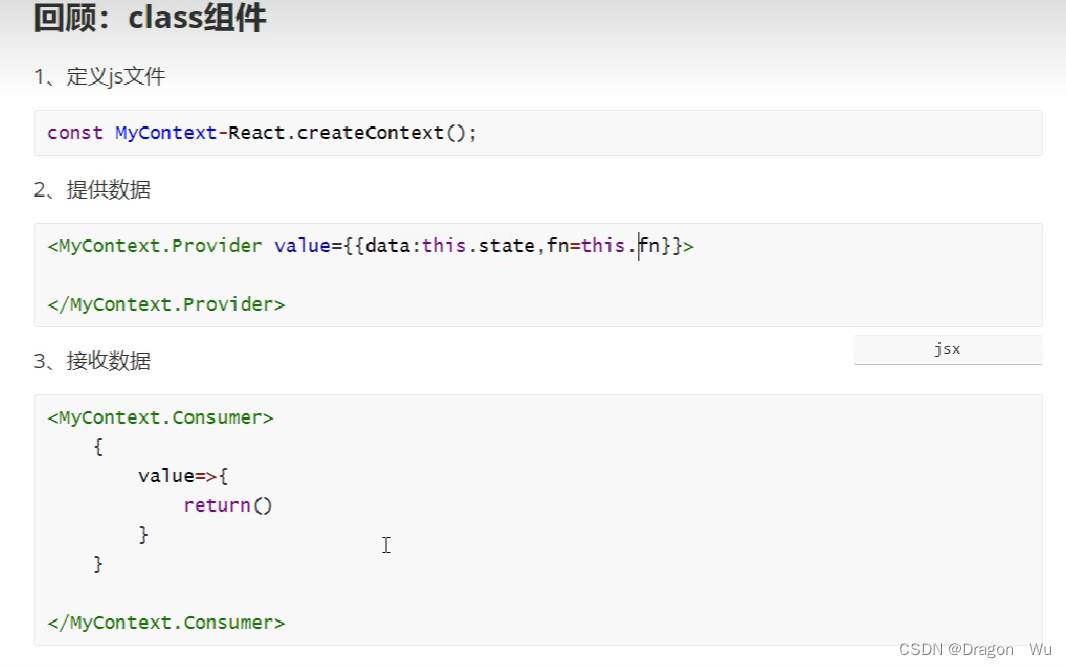Image resolution: width=1066 pixels, height=668 pixels.
Task: Click the CSDN @Dragon Wu watermark
Action: (975, 650)
